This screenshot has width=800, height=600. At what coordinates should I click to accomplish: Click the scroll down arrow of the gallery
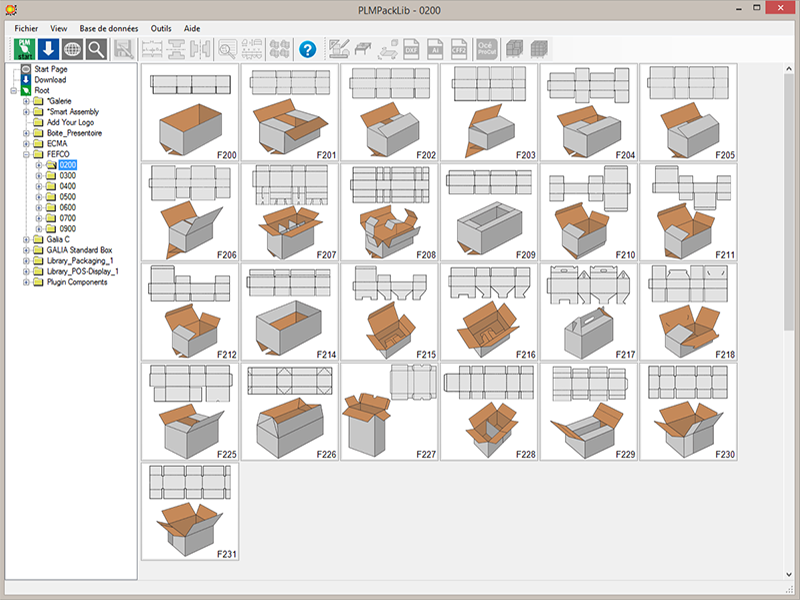point(788,574)
